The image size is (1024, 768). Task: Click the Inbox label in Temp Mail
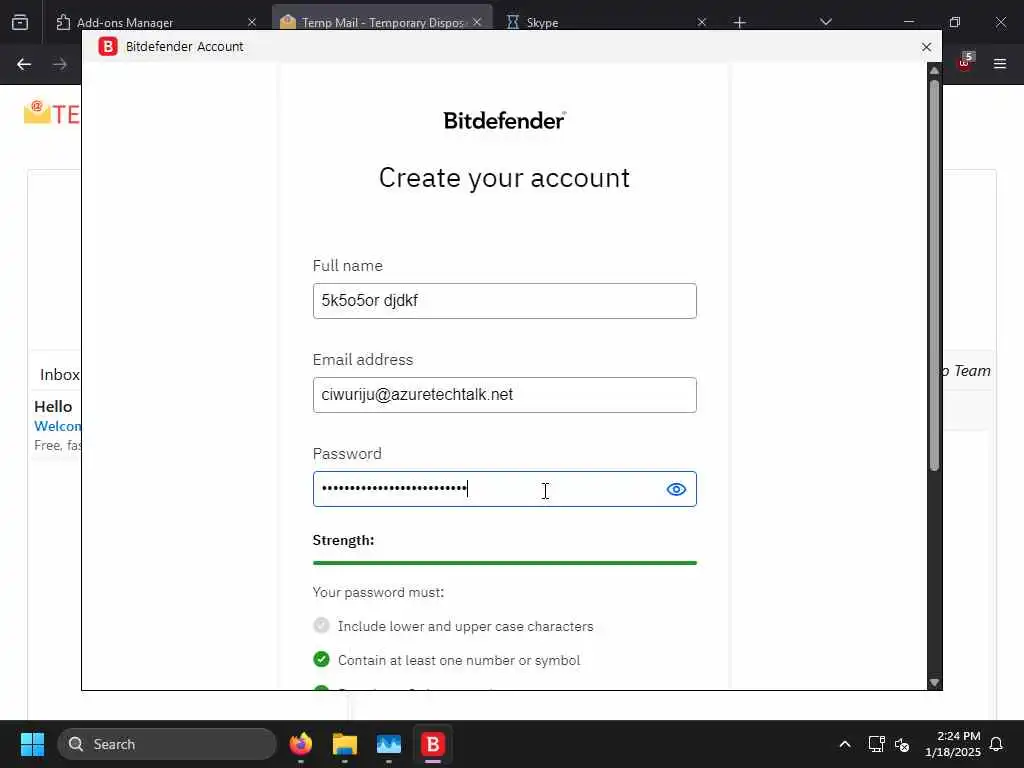[x=59, y=374]
